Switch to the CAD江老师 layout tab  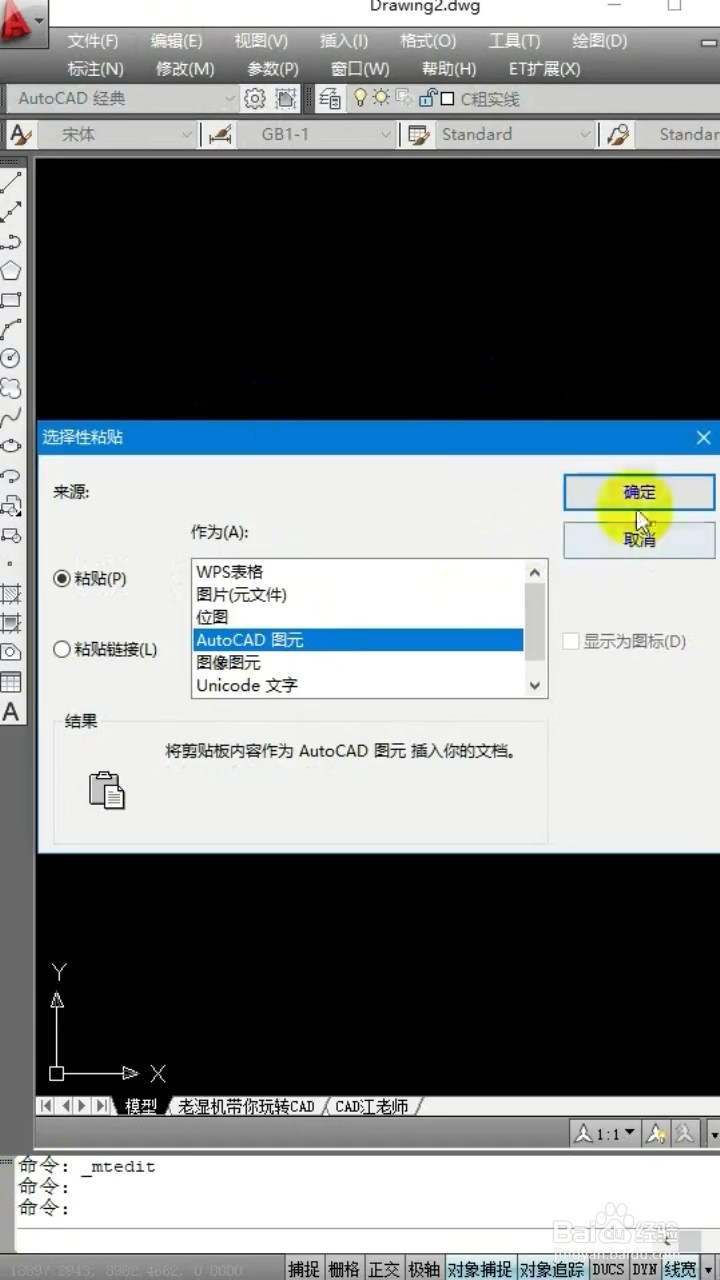click(372, 1106)
